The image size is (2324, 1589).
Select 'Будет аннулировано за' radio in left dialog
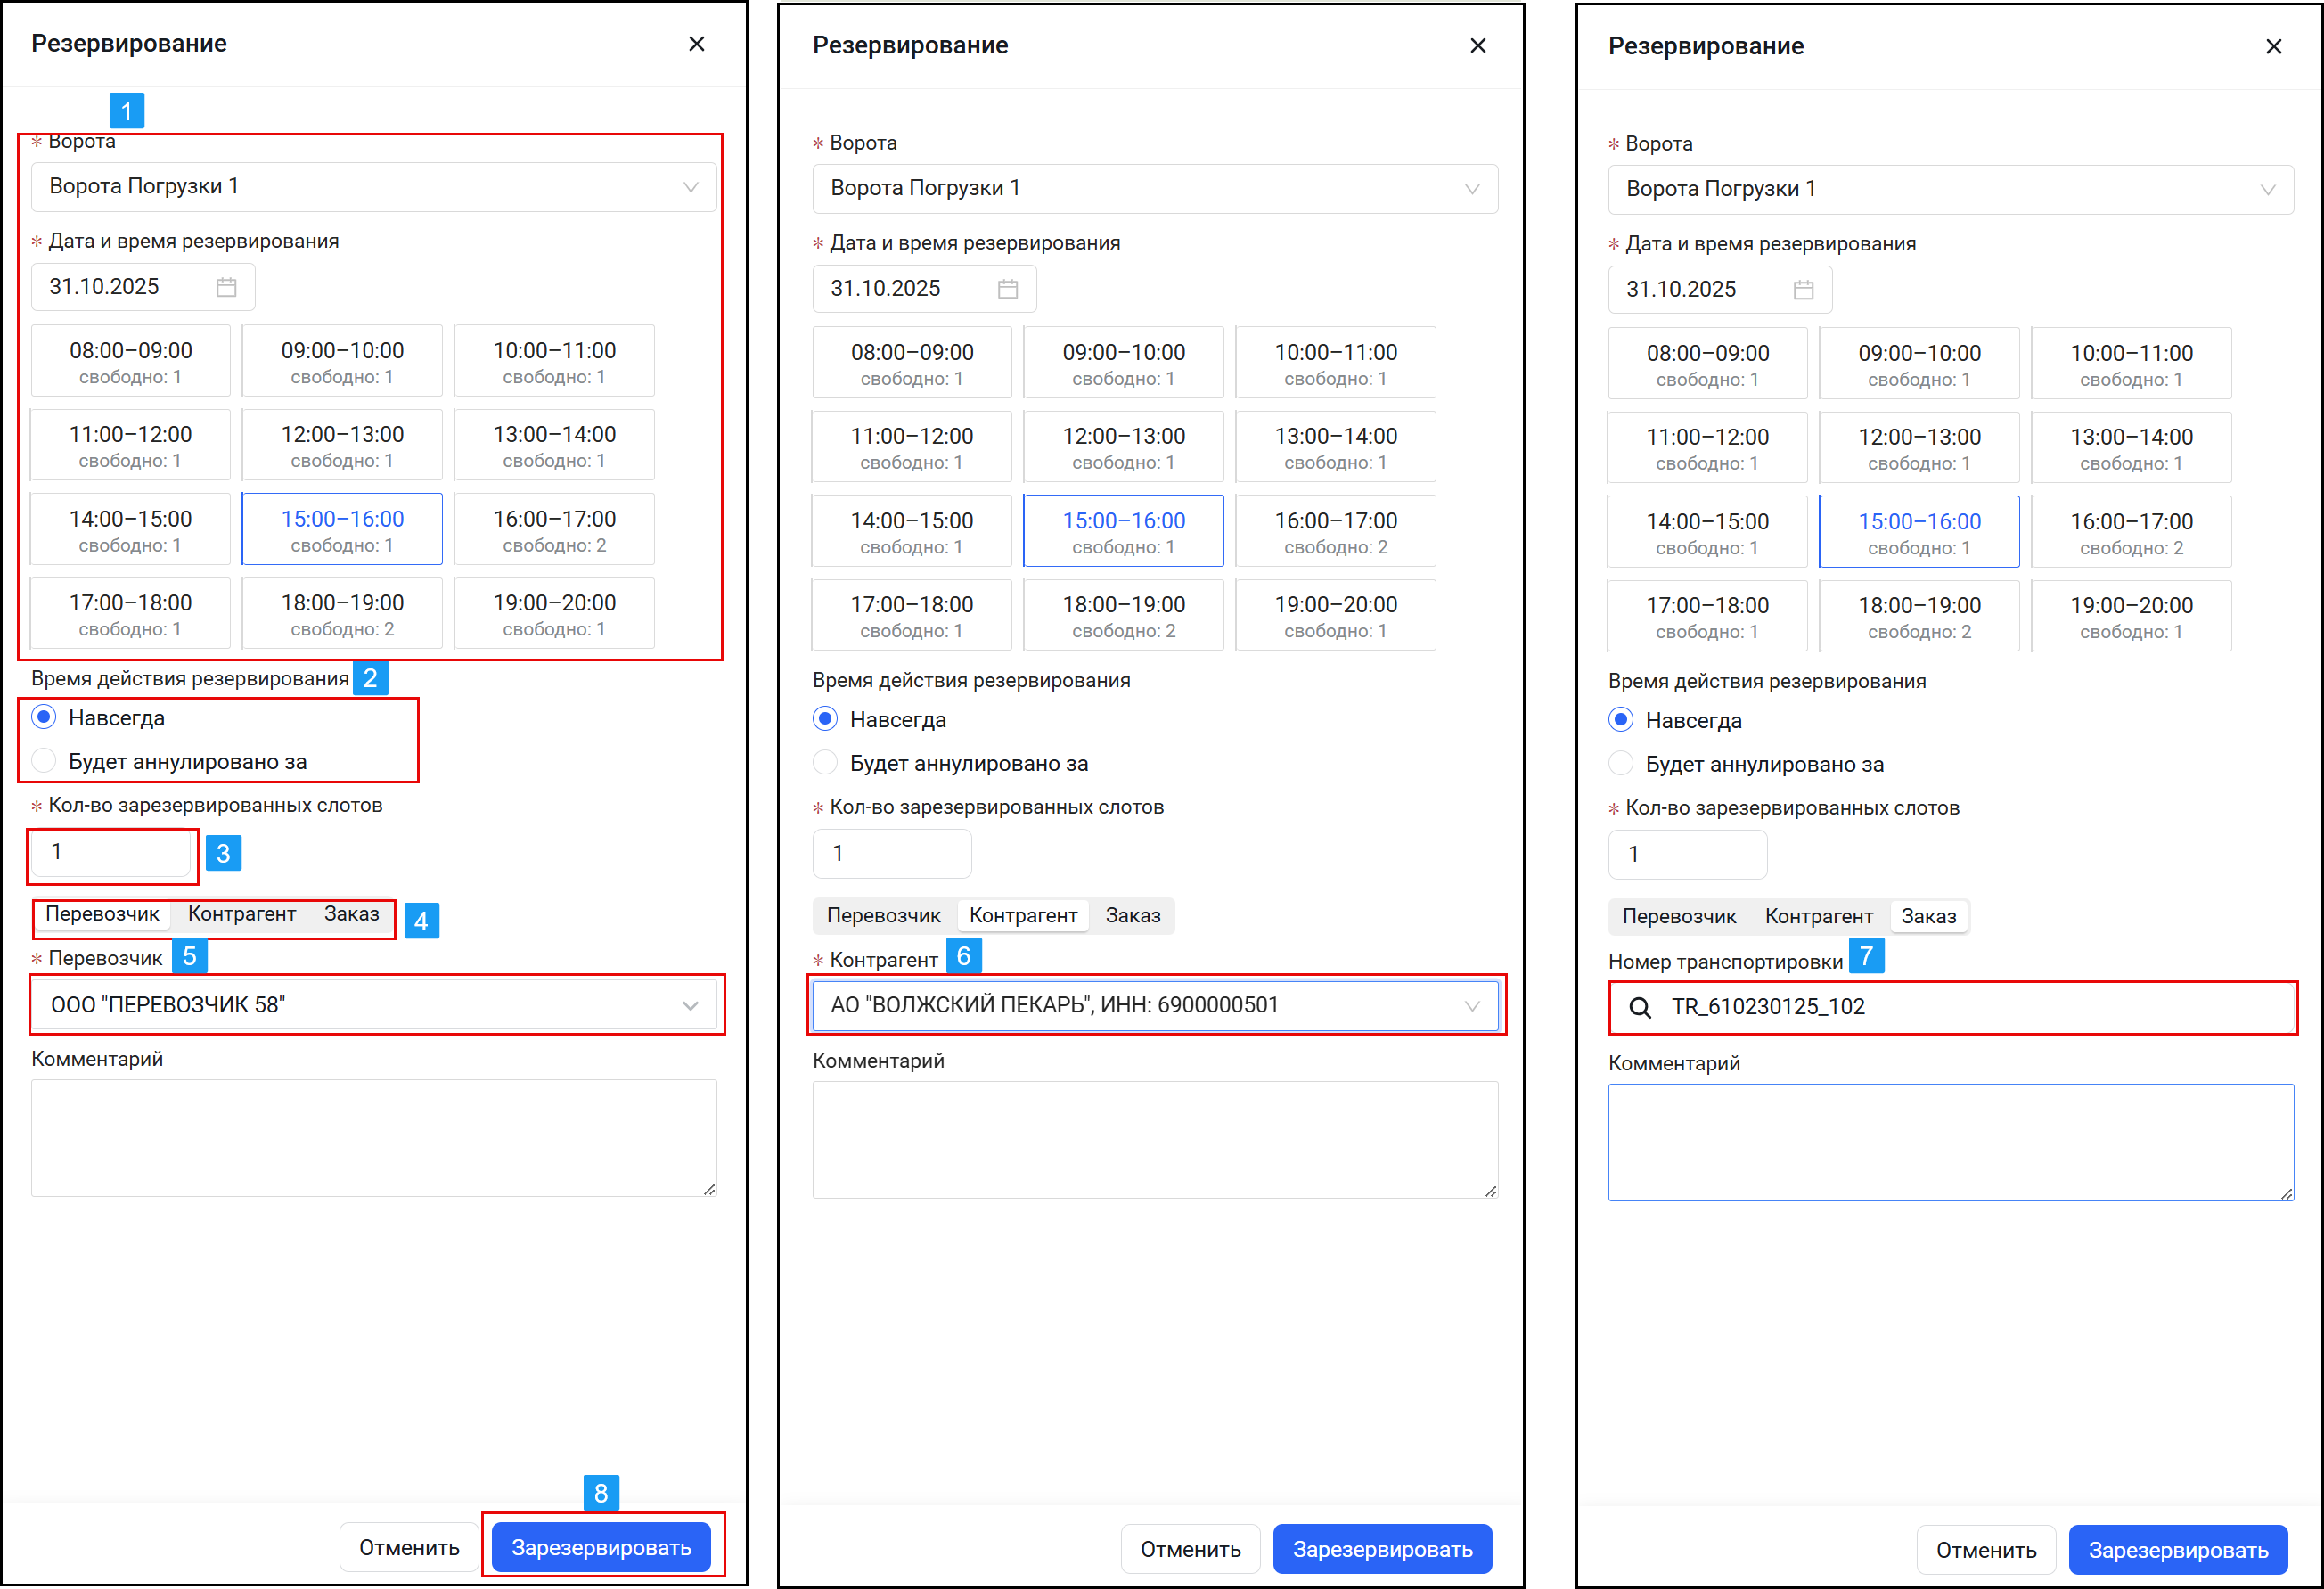[x=44, y=761]
